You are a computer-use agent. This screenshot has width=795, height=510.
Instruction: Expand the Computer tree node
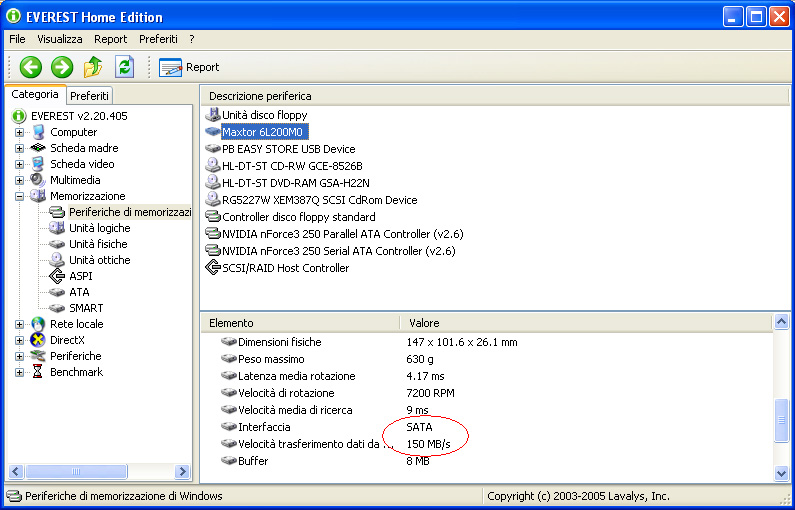point(20,132)
